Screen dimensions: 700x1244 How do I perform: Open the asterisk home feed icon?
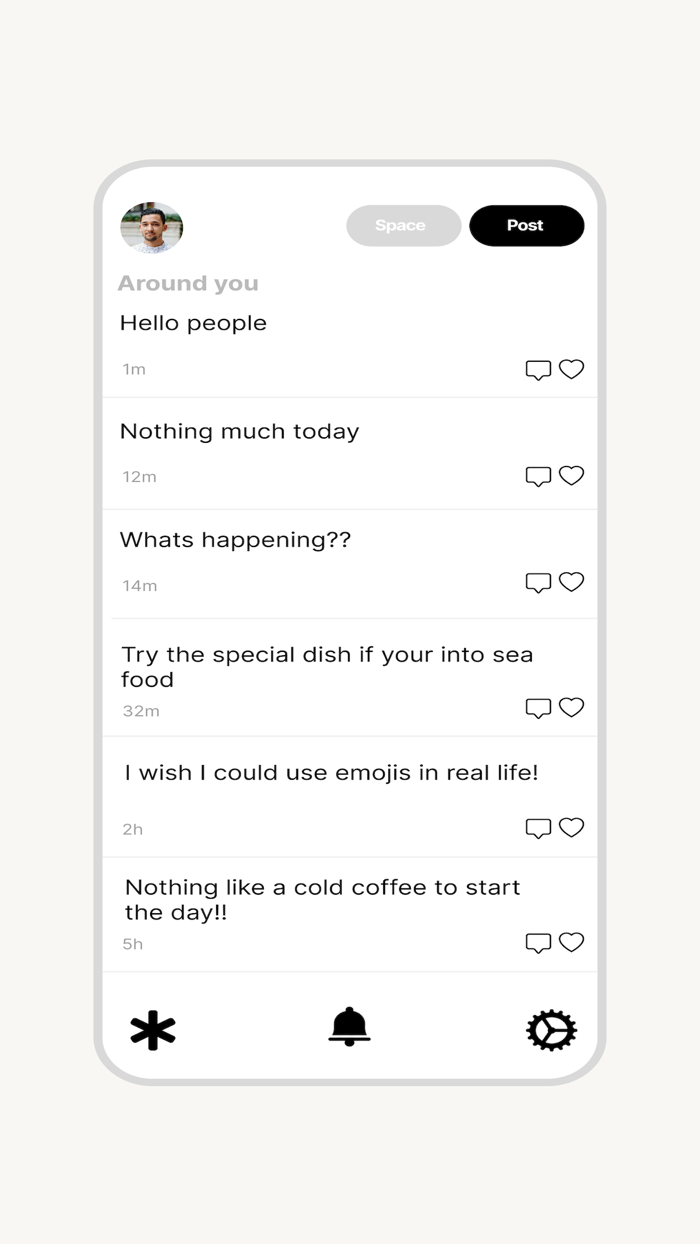click(x=153, y=1030)
